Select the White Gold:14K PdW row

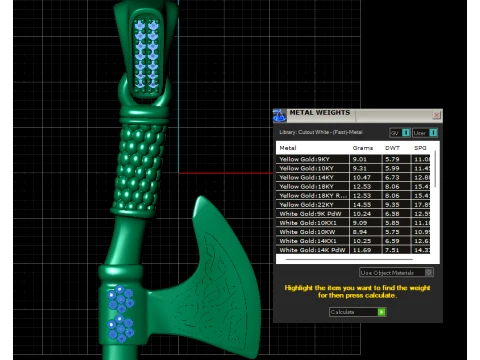tap(353, 250)
